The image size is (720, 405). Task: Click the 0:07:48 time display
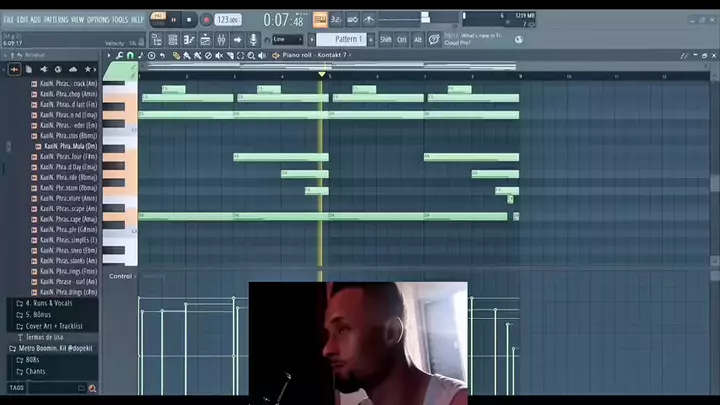(283, 20)
